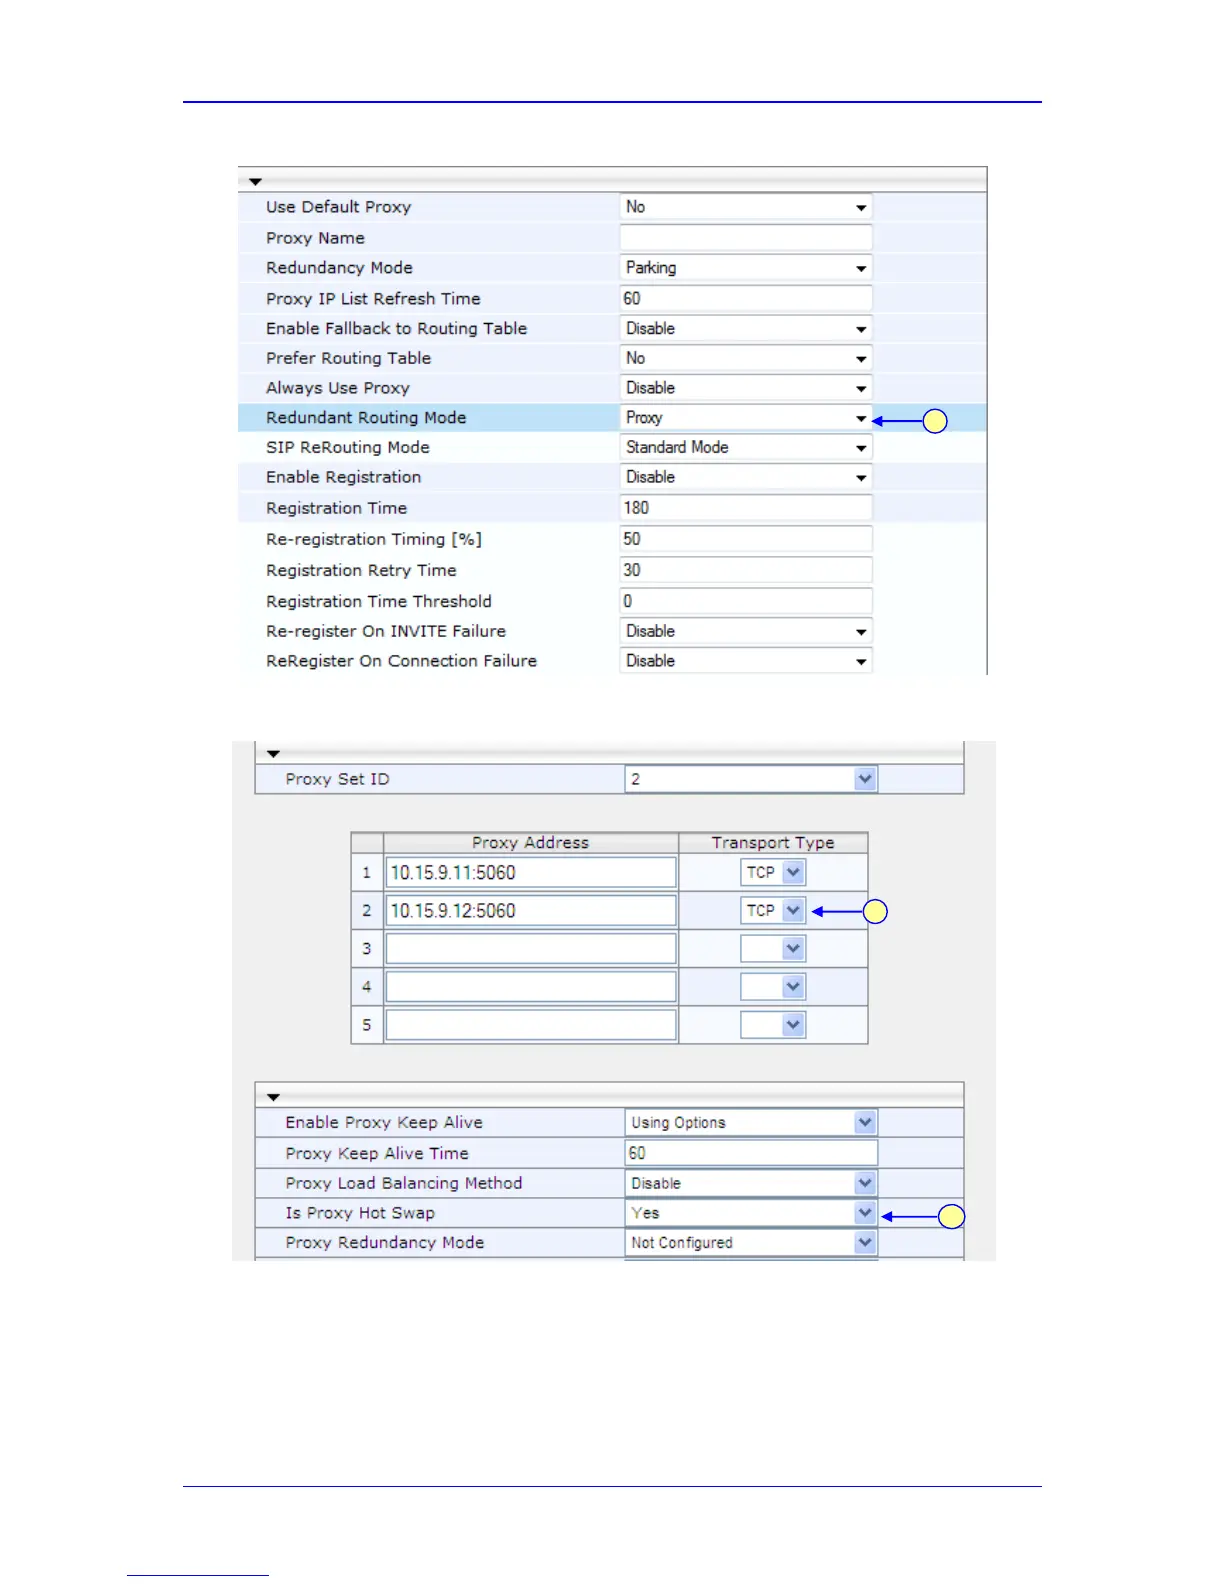Open the Enable Registration dropdown
This screenshot has height=1584, width=1224.
[746, 477]
